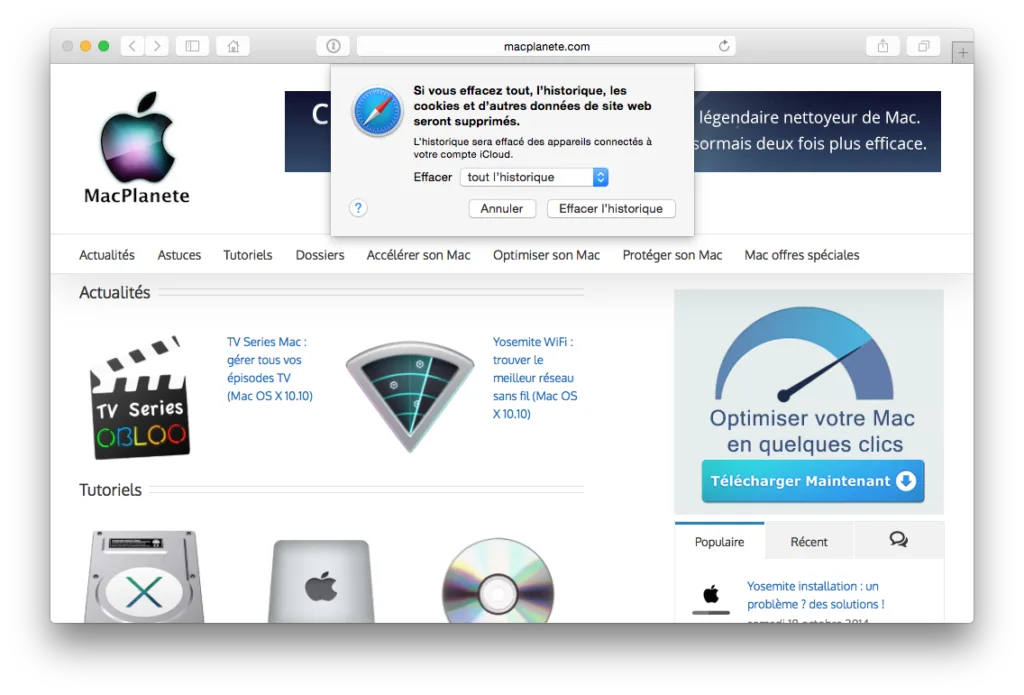Reload the macplanete.com page
This screenshot has height=695, width=1024.
point(723,45)
